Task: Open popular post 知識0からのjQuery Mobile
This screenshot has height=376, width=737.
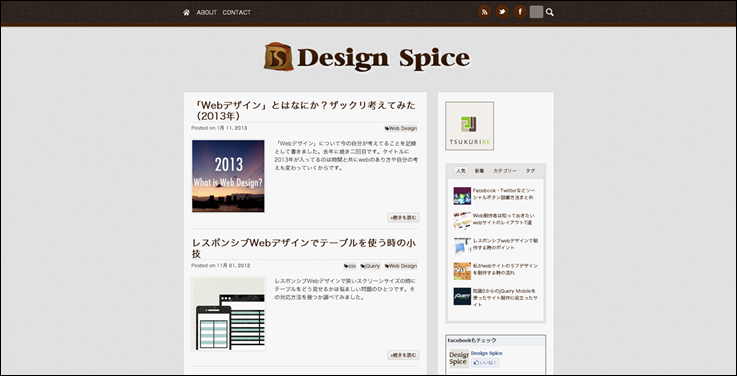Action: coord(505,298)
